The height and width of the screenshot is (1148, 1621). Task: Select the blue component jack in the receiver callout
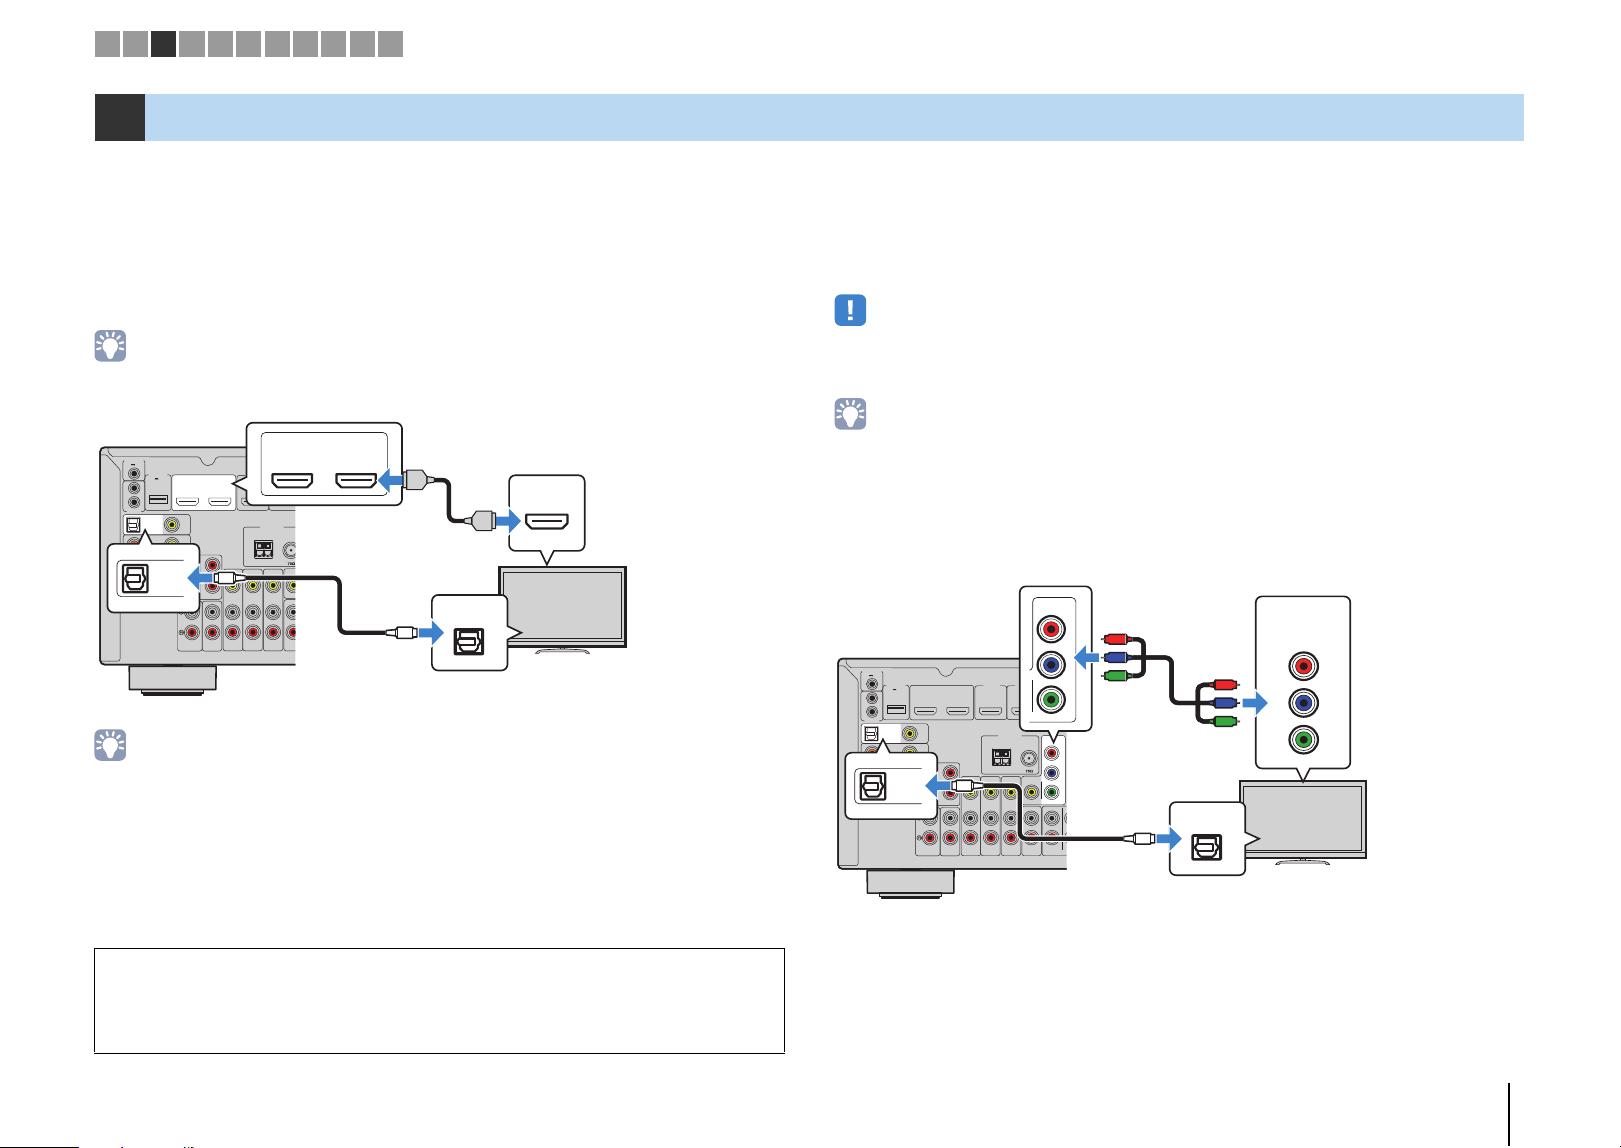tap(1051, 664)
